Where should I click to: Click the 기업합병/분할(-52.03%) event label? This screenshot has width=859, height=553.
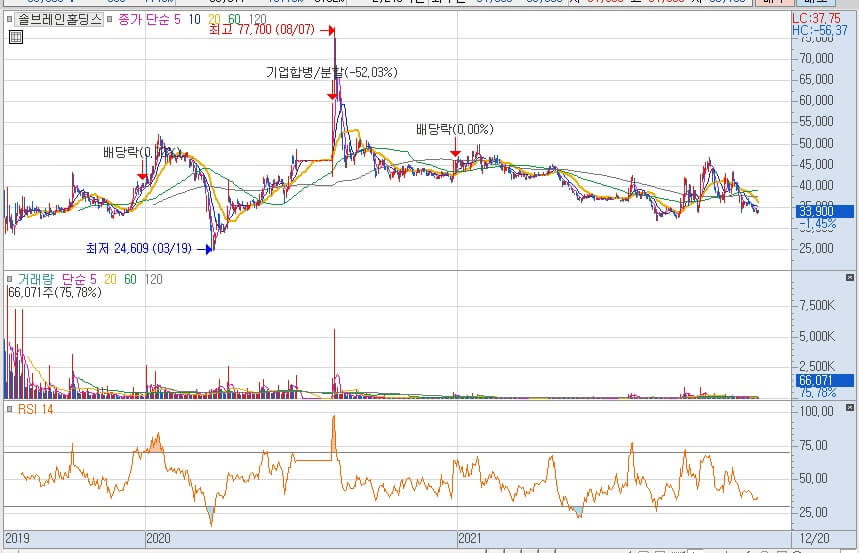[x=331, y=72]
